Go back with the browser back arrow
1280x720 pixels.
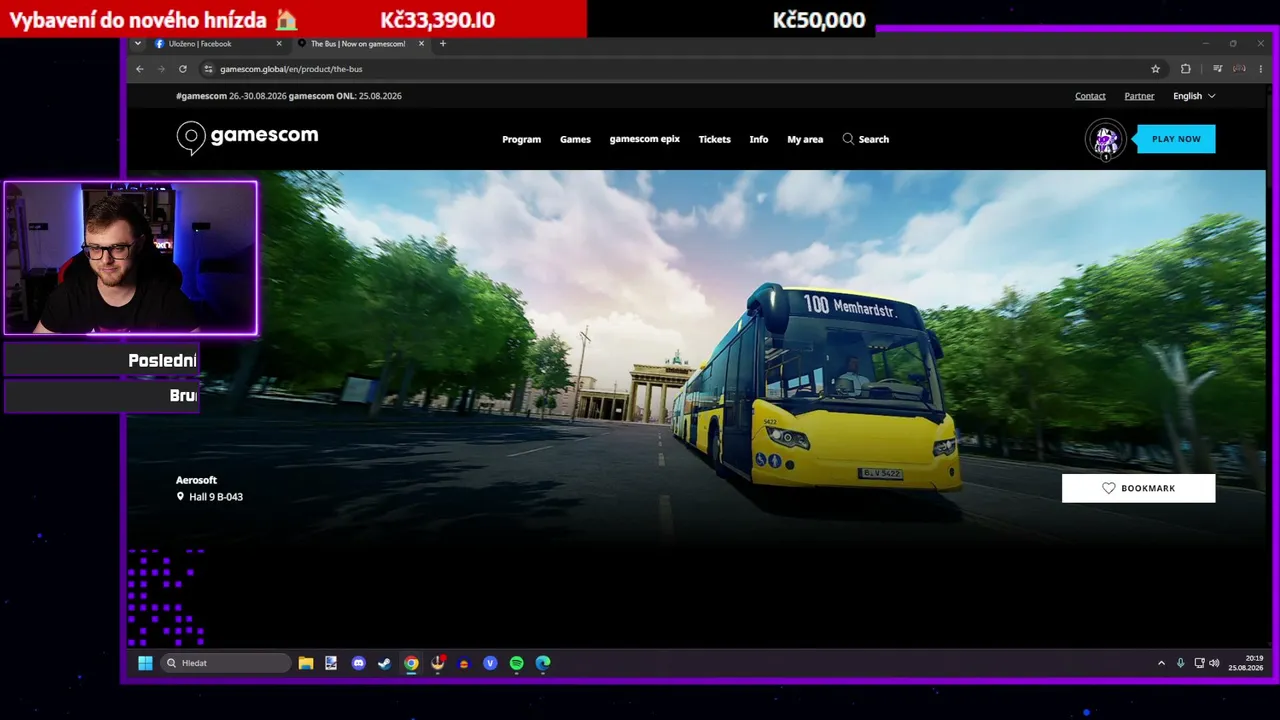tap(140, 69)
